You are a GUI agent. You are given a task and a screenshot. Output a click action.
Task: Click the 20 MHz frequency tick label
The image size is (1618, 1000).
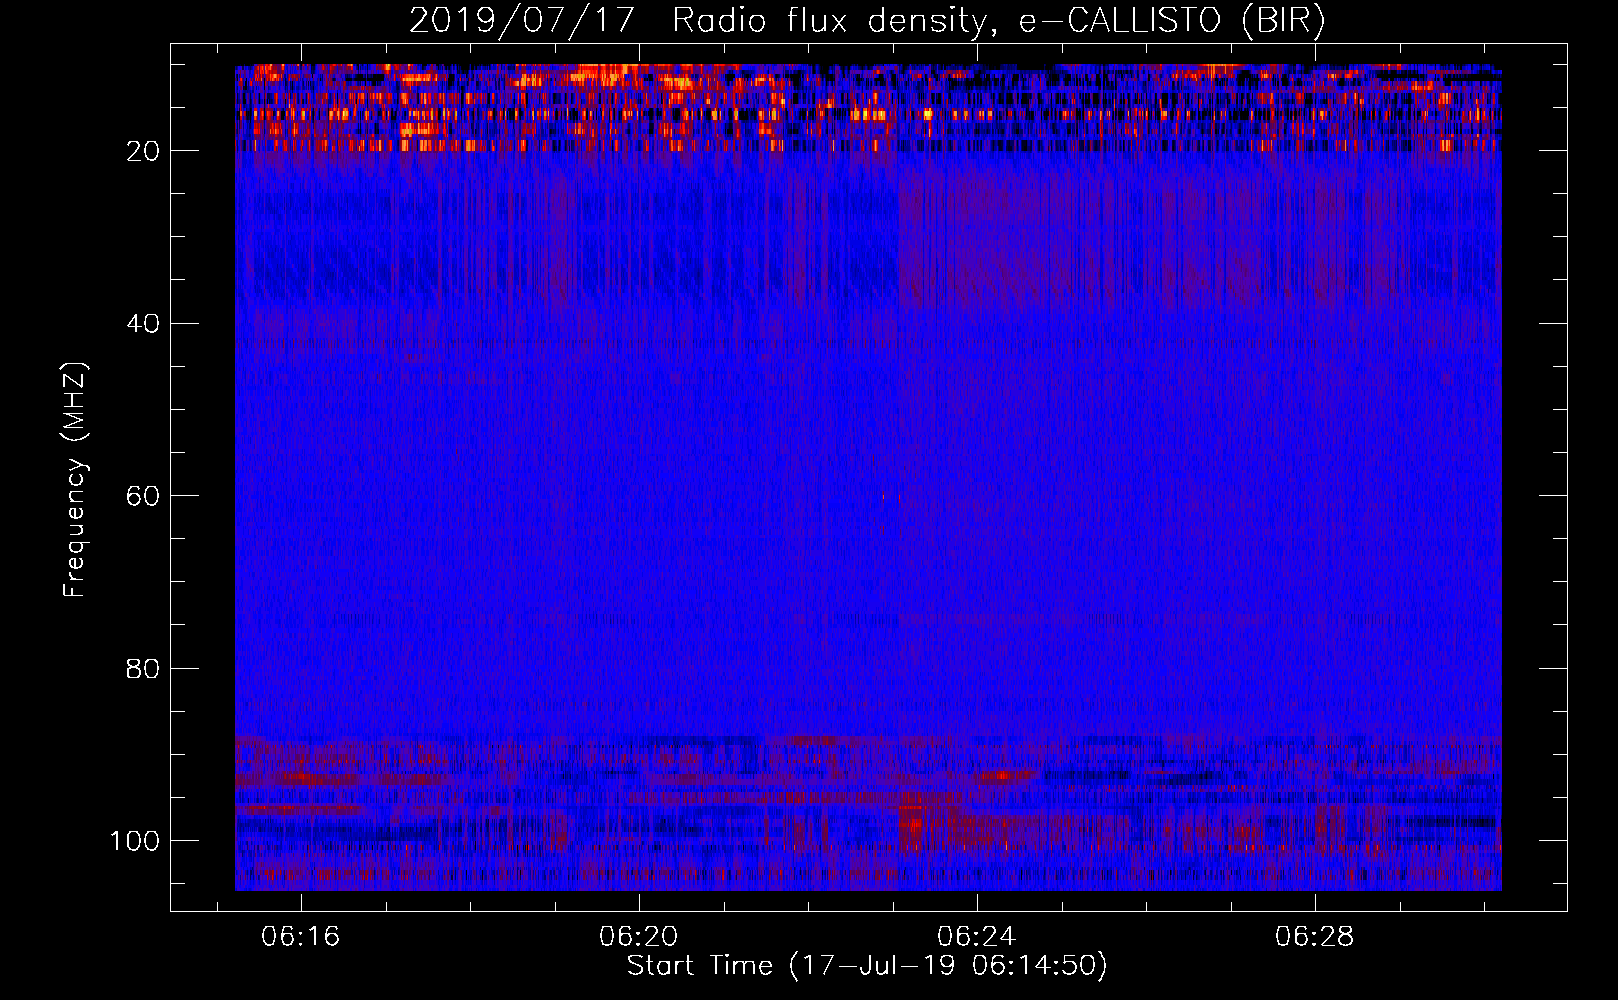tap(143, 151)
